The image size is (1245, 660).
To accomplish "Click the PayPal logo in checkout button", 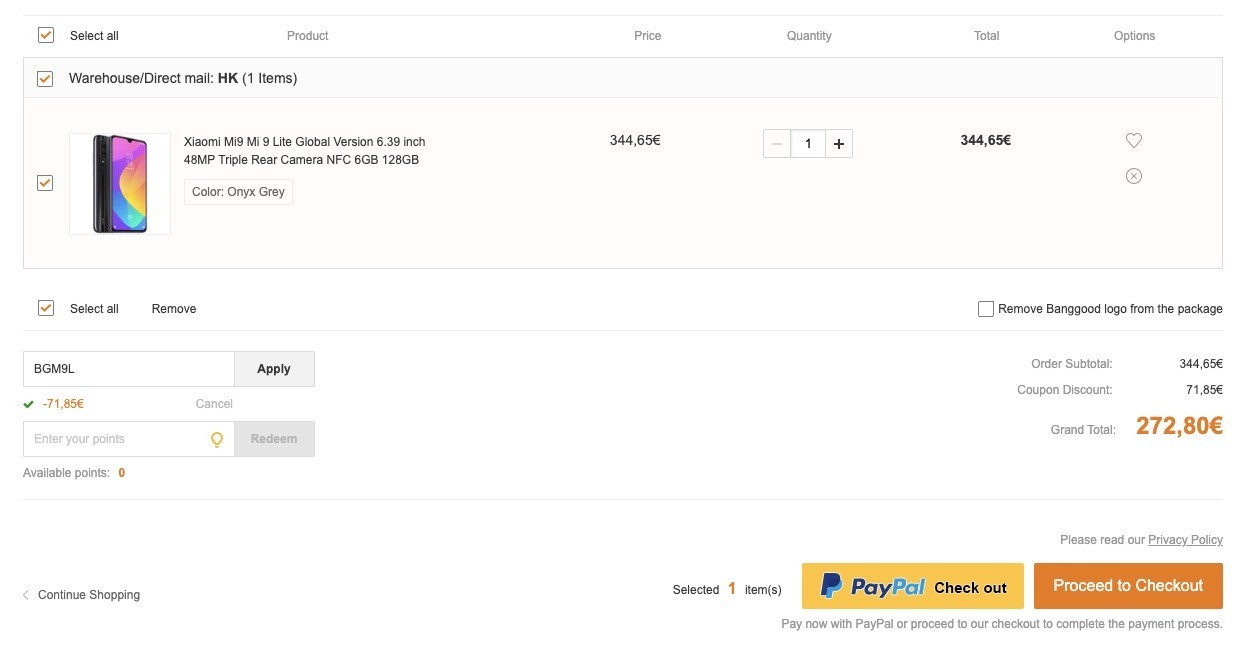I will 873,586.
